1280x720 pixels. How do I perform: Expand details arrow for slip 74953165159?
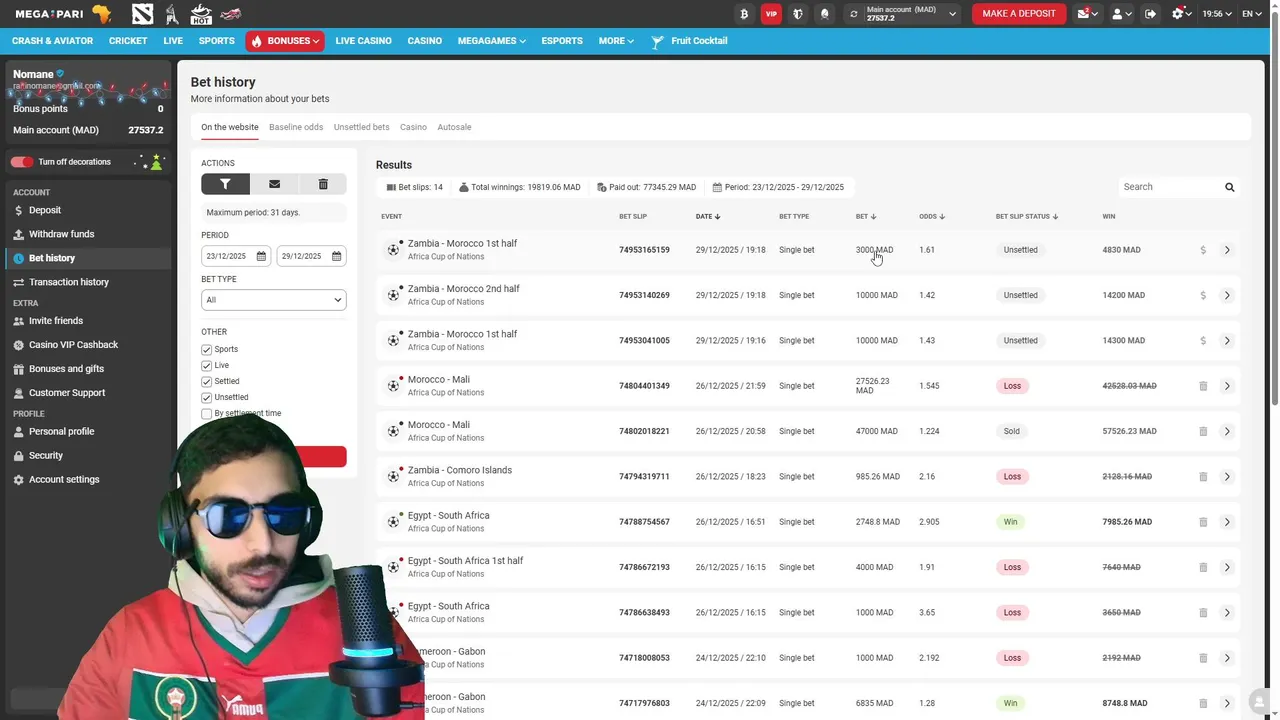click(x=1227, y=250)
